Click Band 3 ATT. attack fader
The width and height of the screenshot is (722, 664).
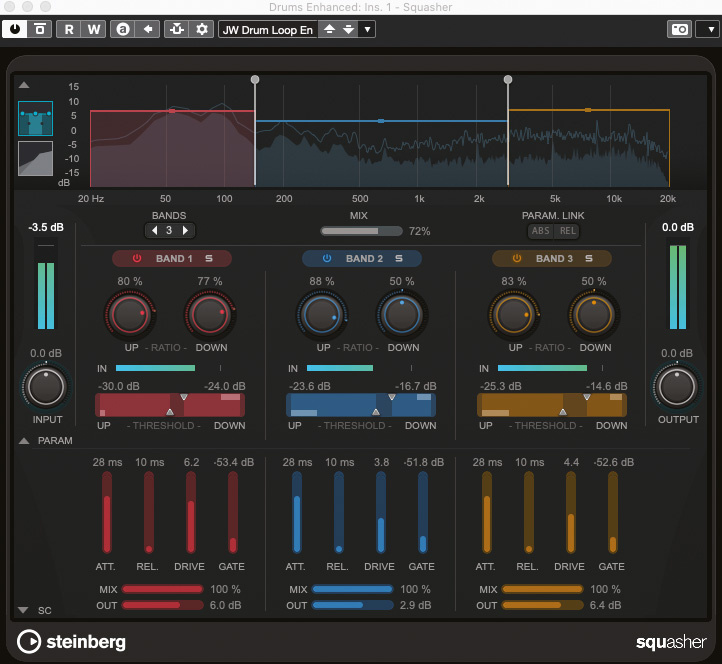point(487,513)
